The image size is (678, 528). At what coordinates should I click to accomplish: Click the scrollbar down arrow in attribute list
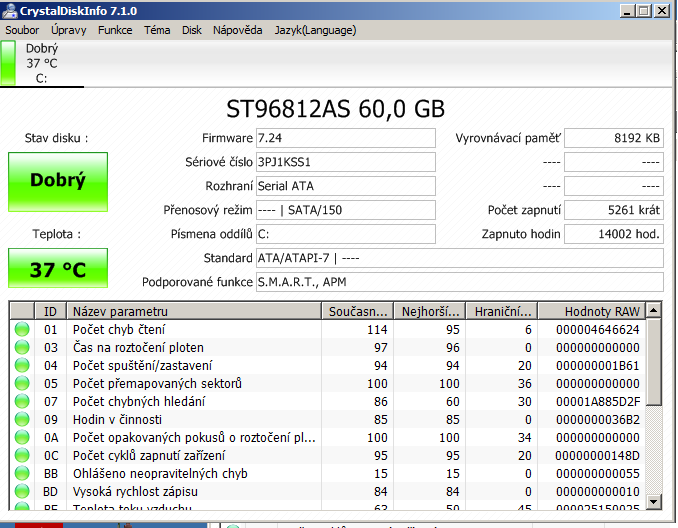pos(655,502)
